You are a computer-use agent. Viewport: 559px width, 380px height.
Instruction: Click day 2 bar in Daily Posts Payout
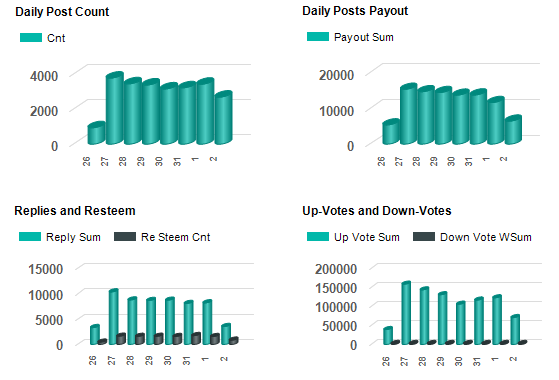click(x=513, y=130)
